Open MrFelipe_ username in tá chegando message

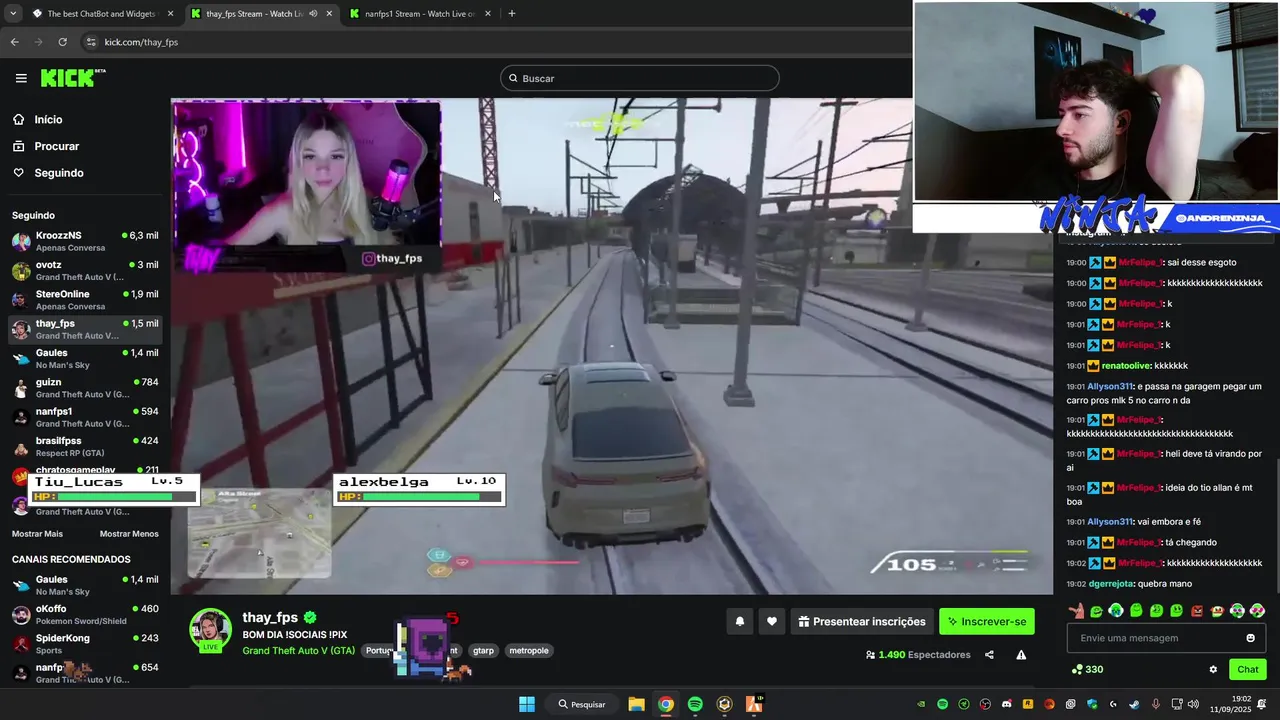tap(1139, 542)
